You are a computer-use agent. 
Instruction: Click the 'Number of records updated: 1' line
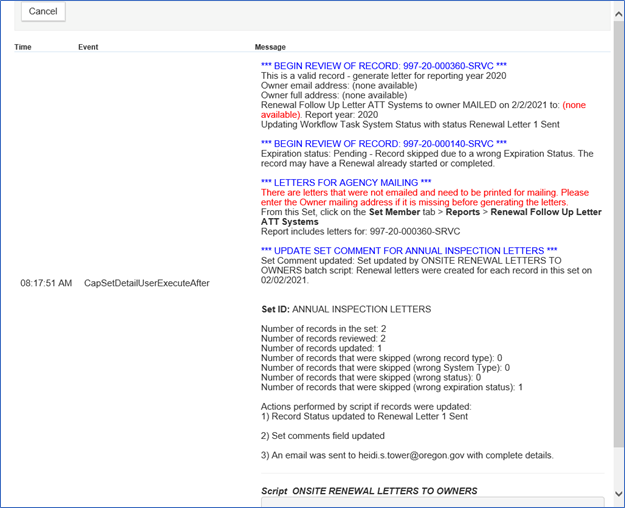pos(320,348)
